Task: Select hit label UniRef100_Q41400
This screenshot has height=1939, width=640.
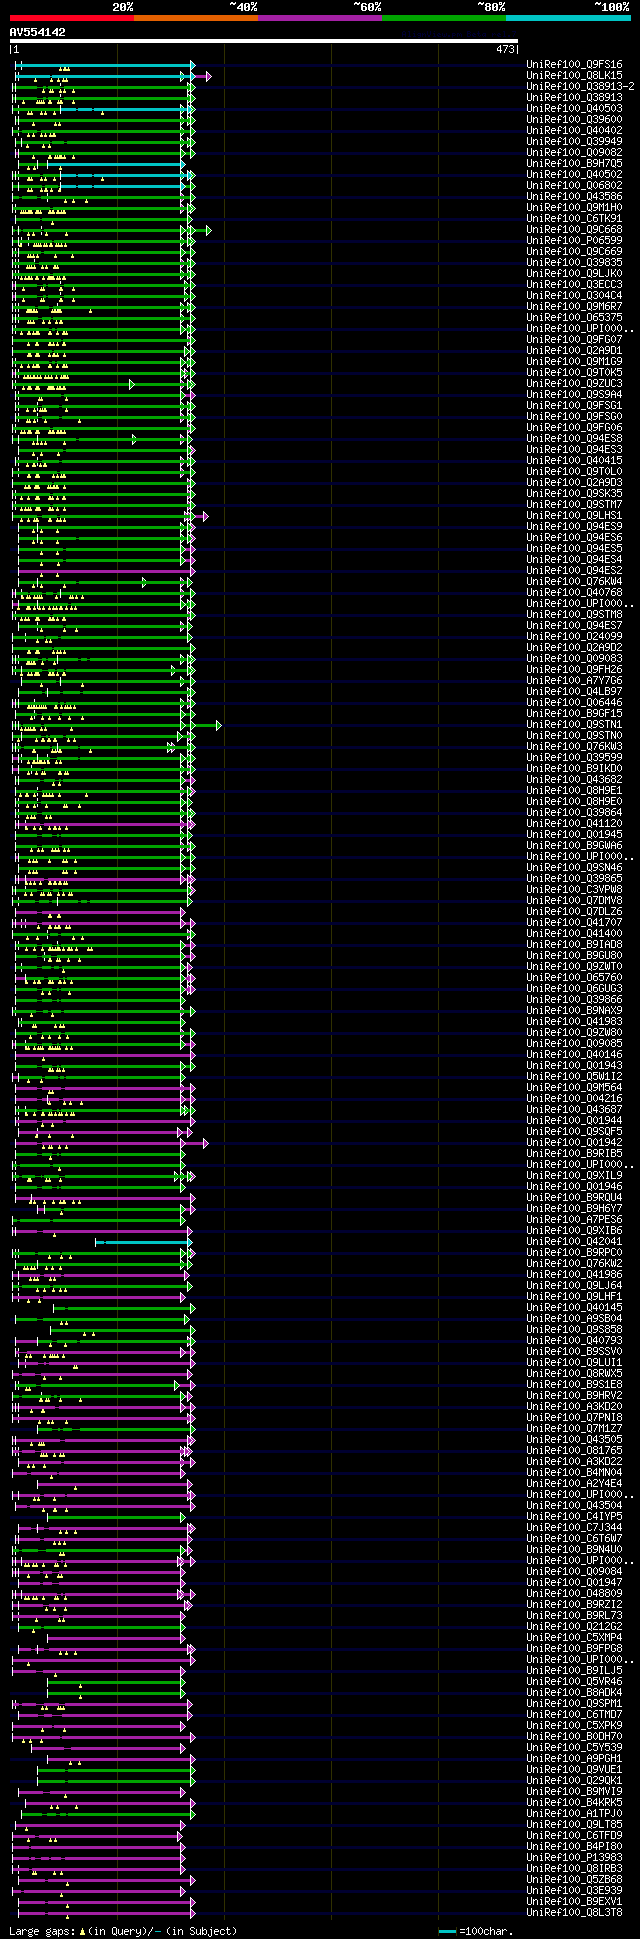Action: coord(574,933)
